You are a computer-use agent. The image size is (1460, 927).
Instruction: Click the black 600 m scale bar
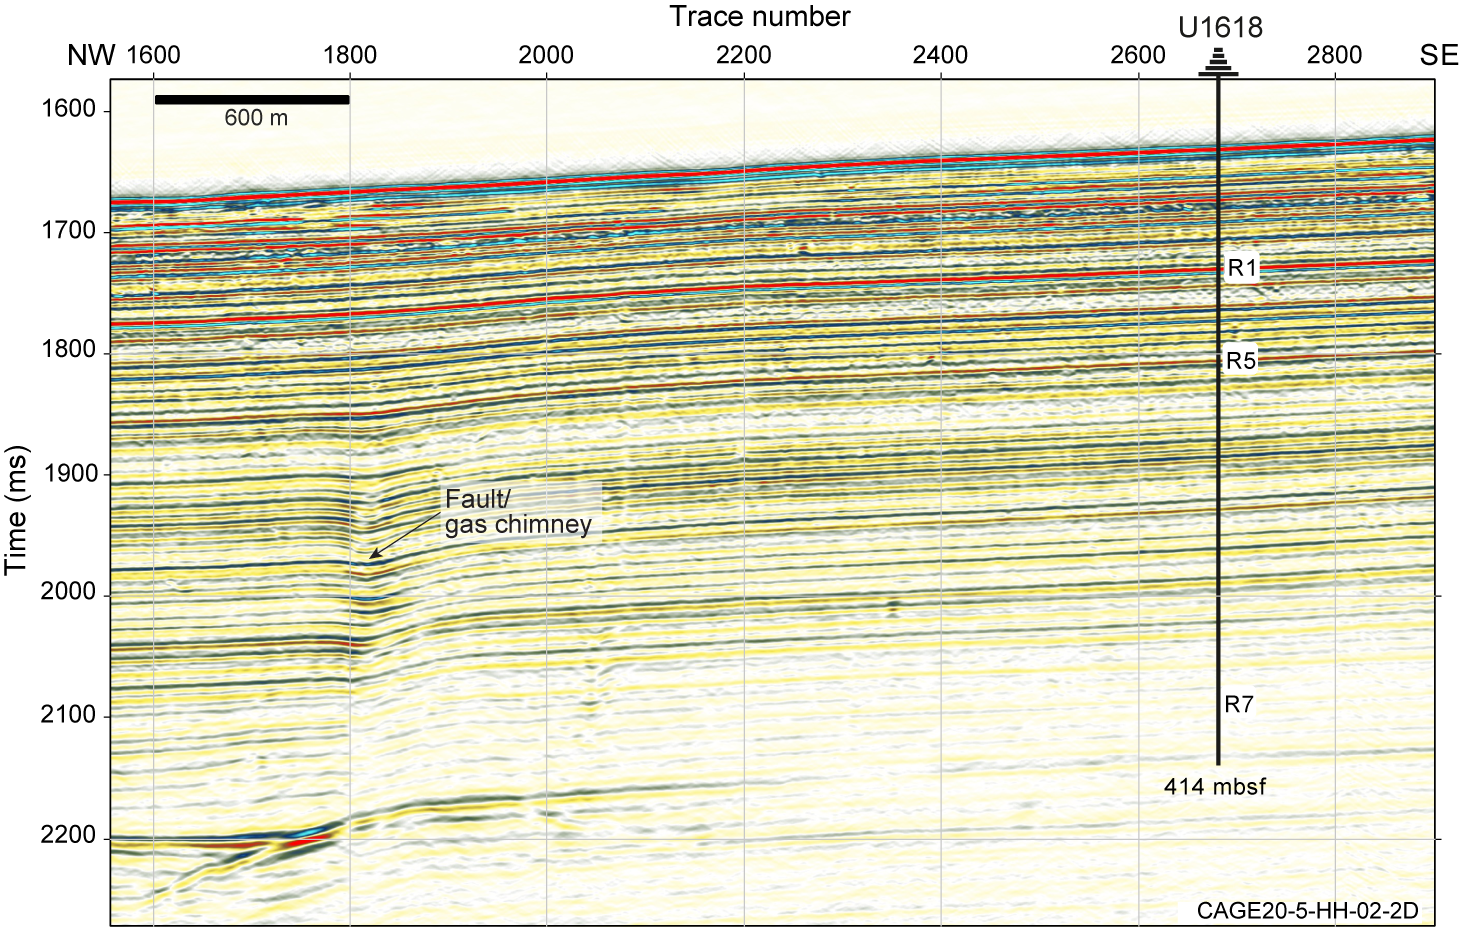coord(252,99)
